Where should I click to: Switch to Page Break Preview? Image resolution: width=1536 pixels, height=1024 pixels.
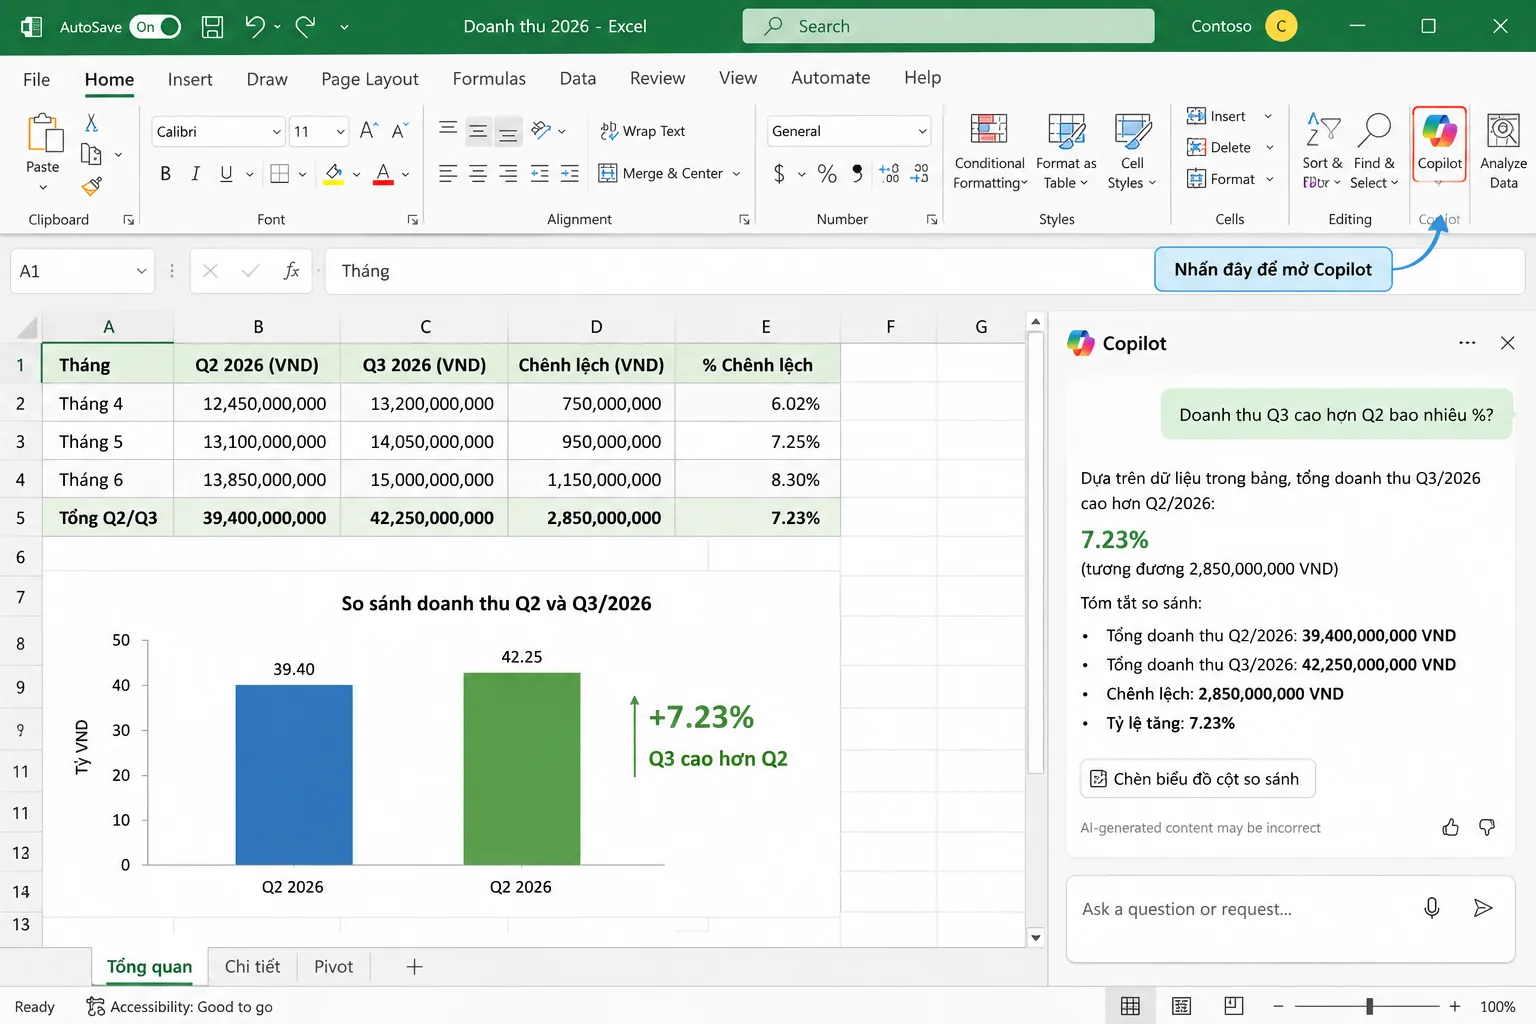(1233, 1006)
